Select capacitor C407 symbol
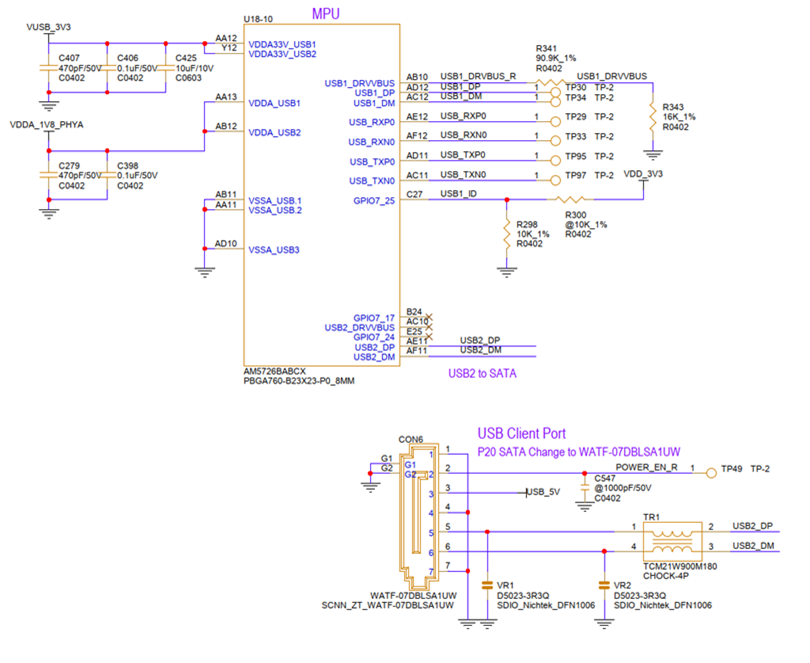The height and width of the screenshot is (663, 810). [x=49, y=68]
